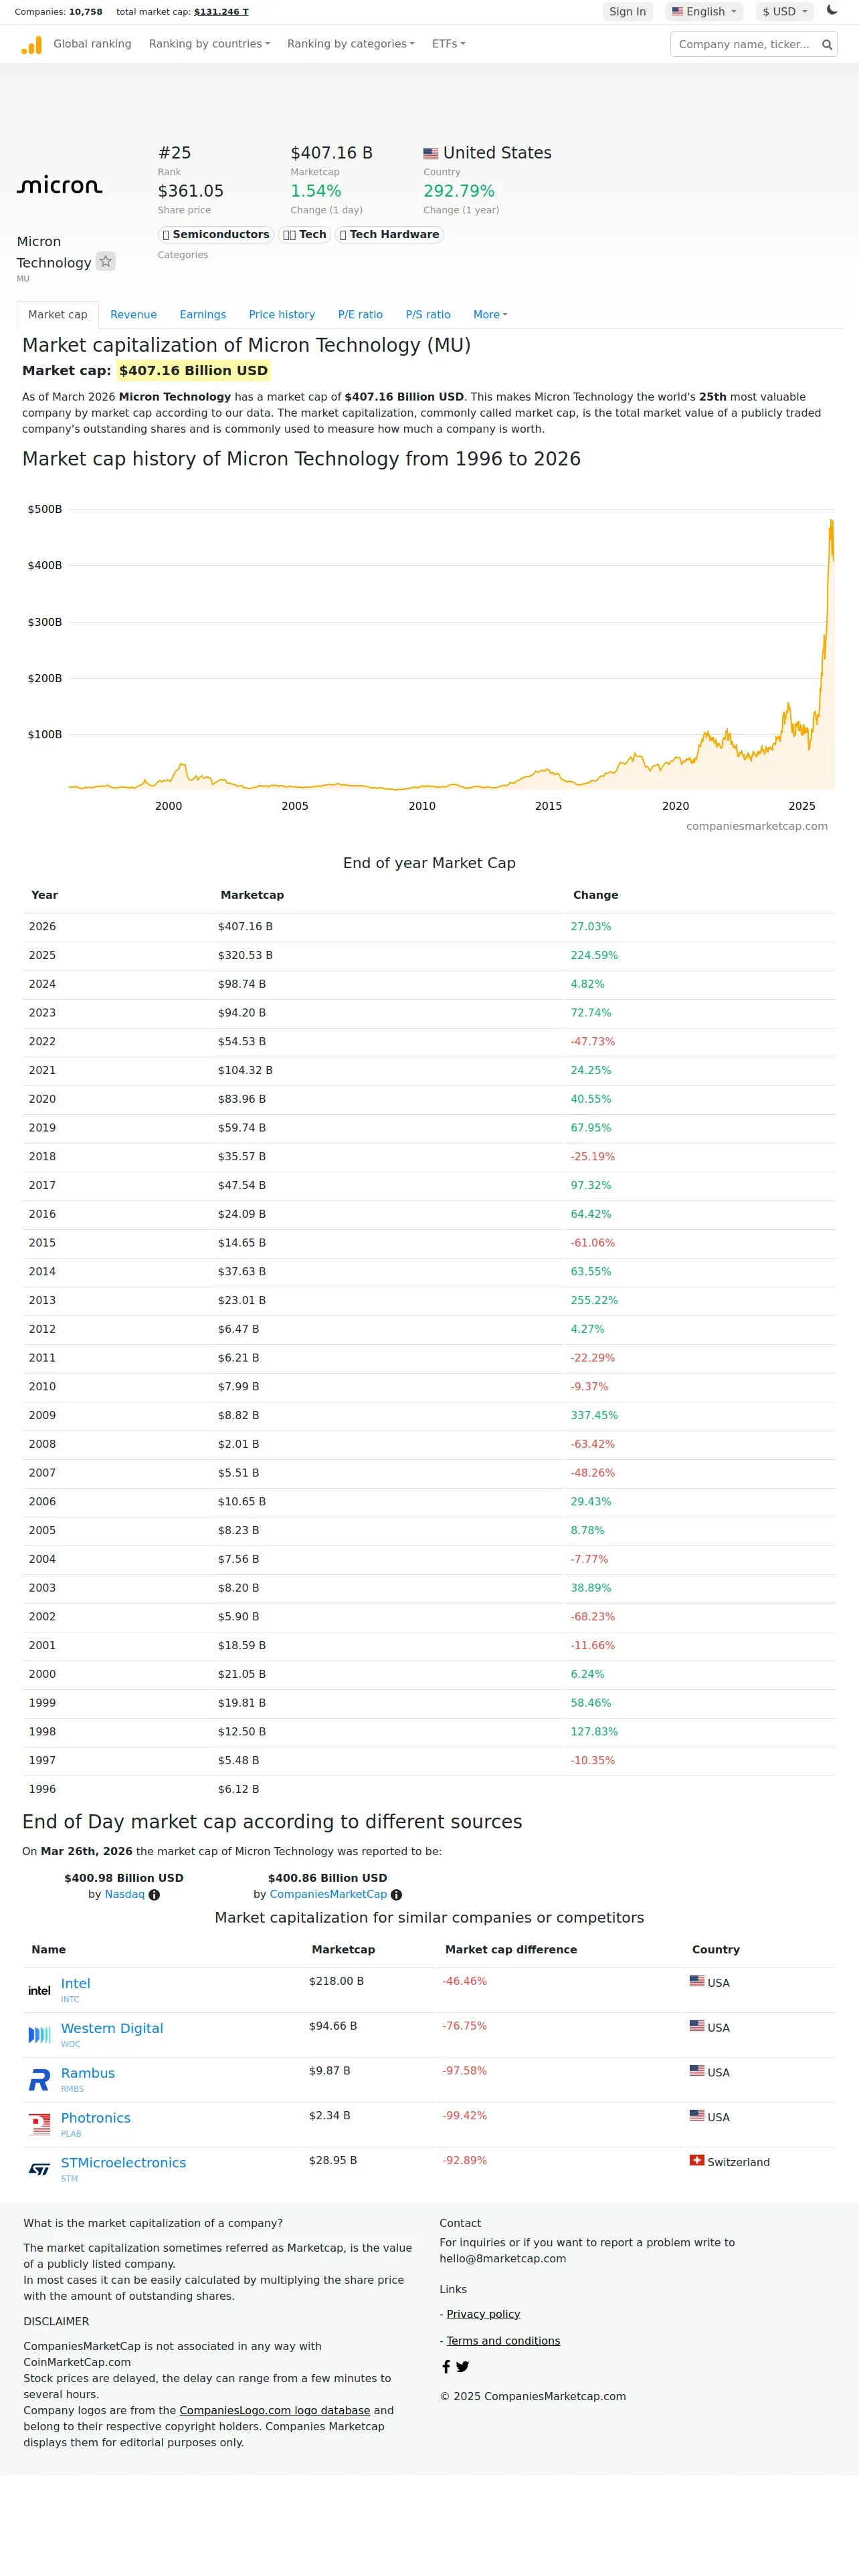Open the USD currency selector
This screenshot has height=2576, width=859.
(784, 12)
